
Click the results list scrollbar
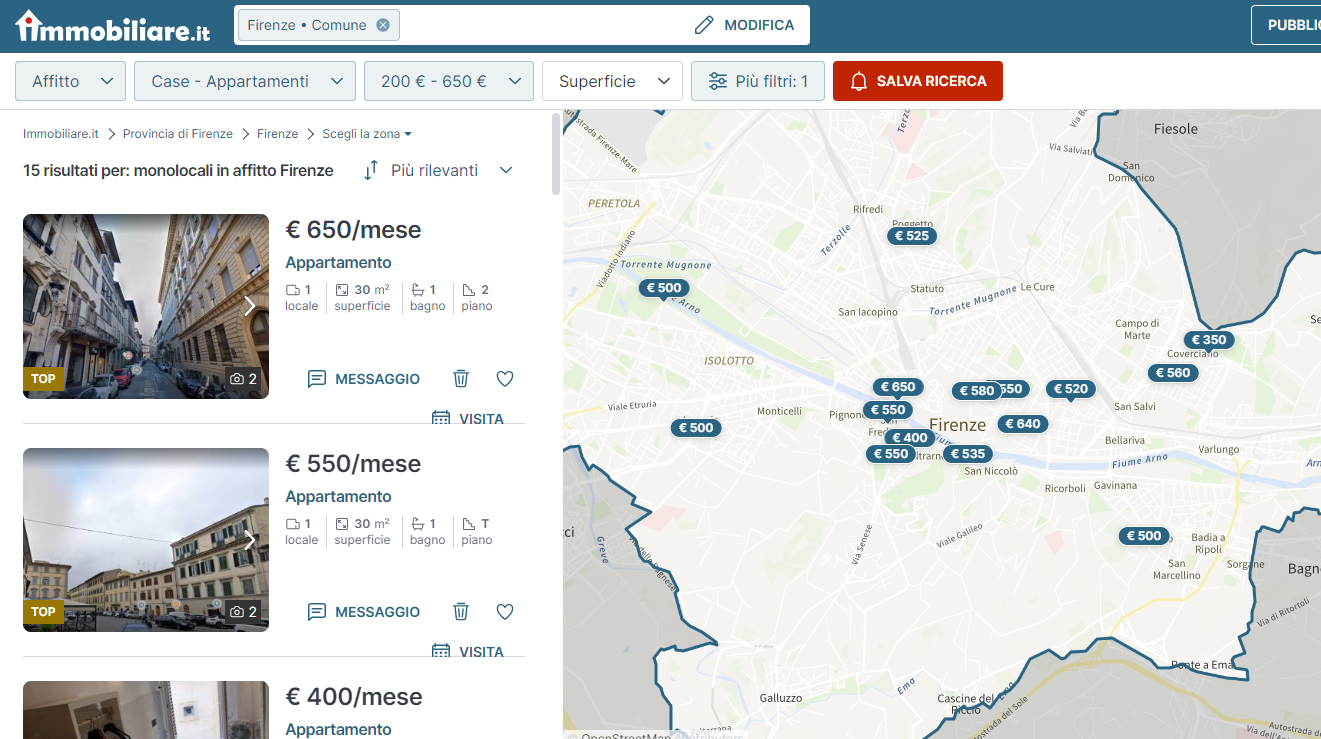[x=556, y=154]
